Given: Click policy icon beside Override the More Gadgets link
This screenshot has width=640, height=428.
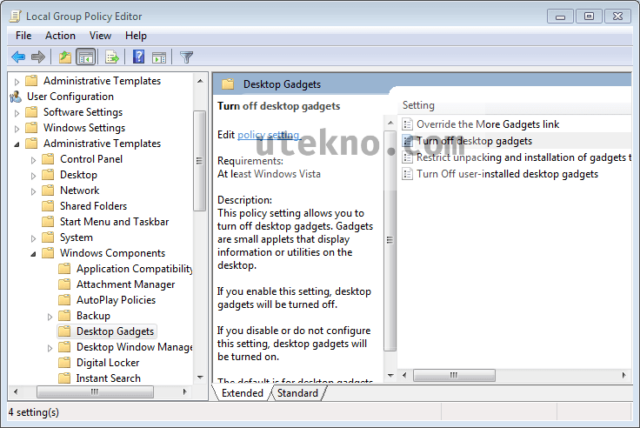Looking at the screenshot, I should (407, 124).
